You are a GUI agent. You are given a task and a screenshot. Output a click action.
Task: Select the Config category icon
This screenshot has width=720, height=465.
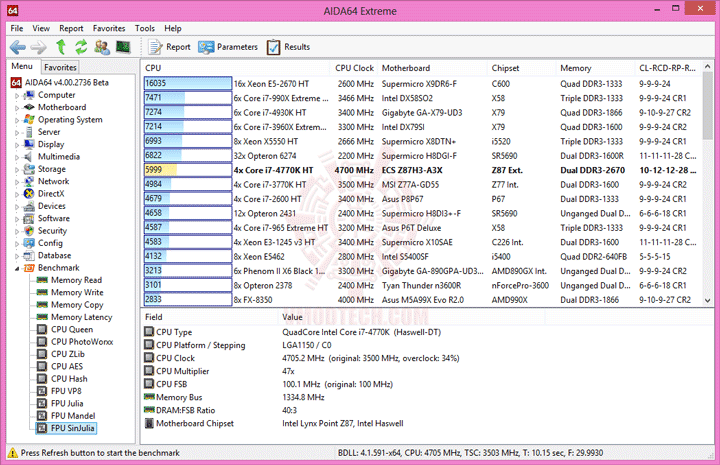coord(29,243)
